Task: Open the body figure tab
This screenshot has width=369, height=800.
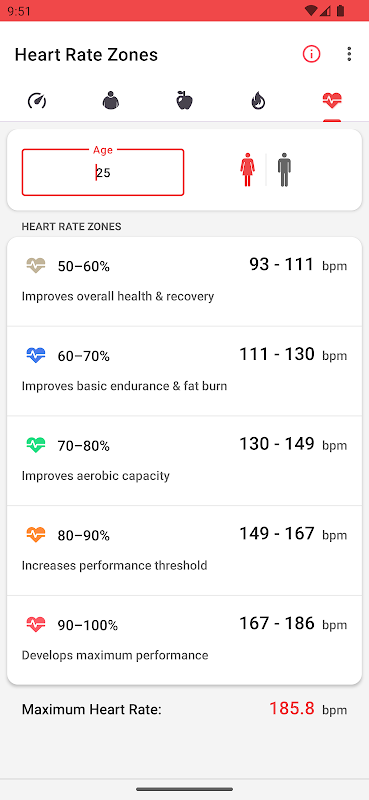Action: 111,101
